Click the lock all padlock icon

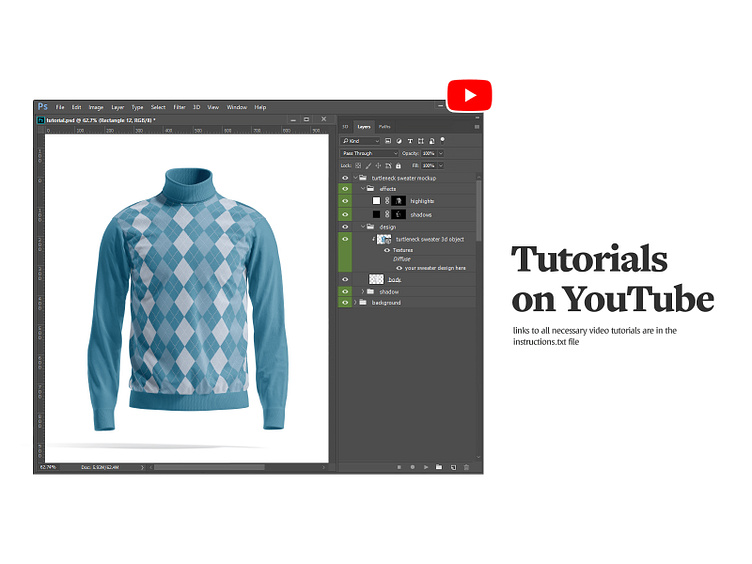pos(399,165)
